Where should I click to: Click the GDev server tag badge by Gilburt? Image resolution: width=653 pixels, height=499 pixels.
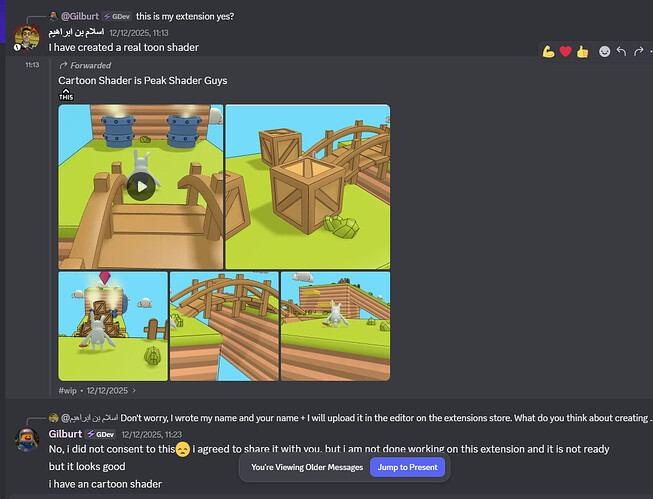coord(100,434)
